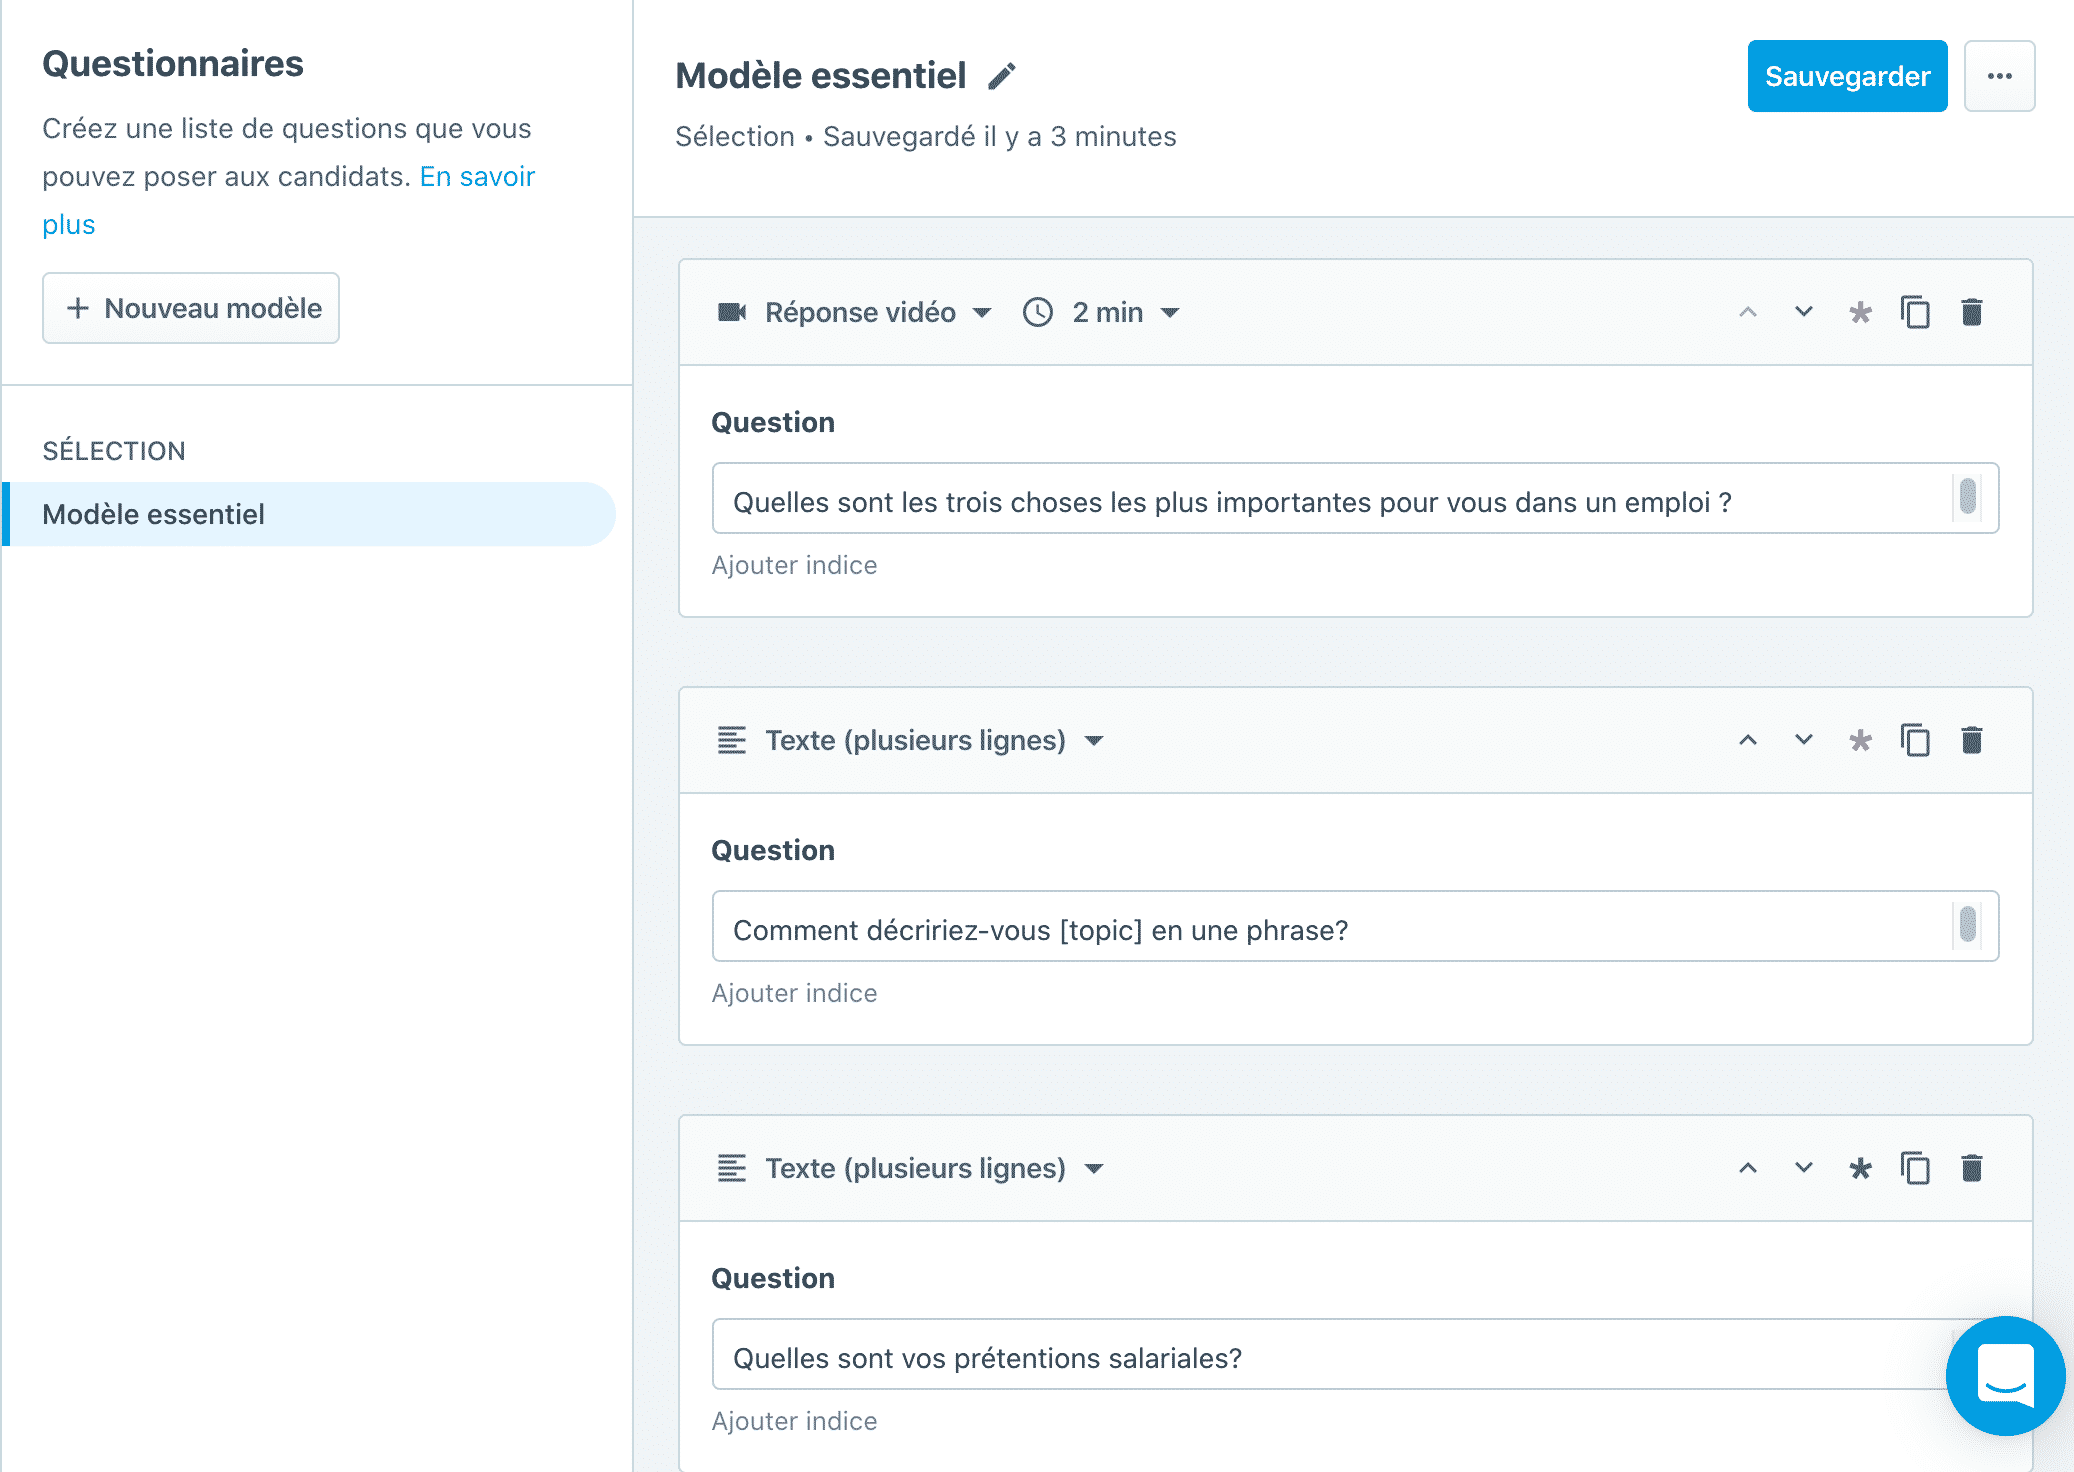Duplicate the video response question
This screenshot has width=2074, height=1472.
(x=1915, y=312)
